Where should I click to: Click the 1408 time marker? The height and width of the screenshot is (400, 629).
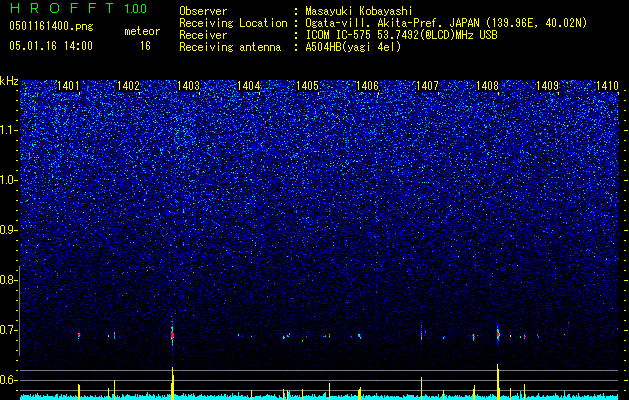coord(487,86)
